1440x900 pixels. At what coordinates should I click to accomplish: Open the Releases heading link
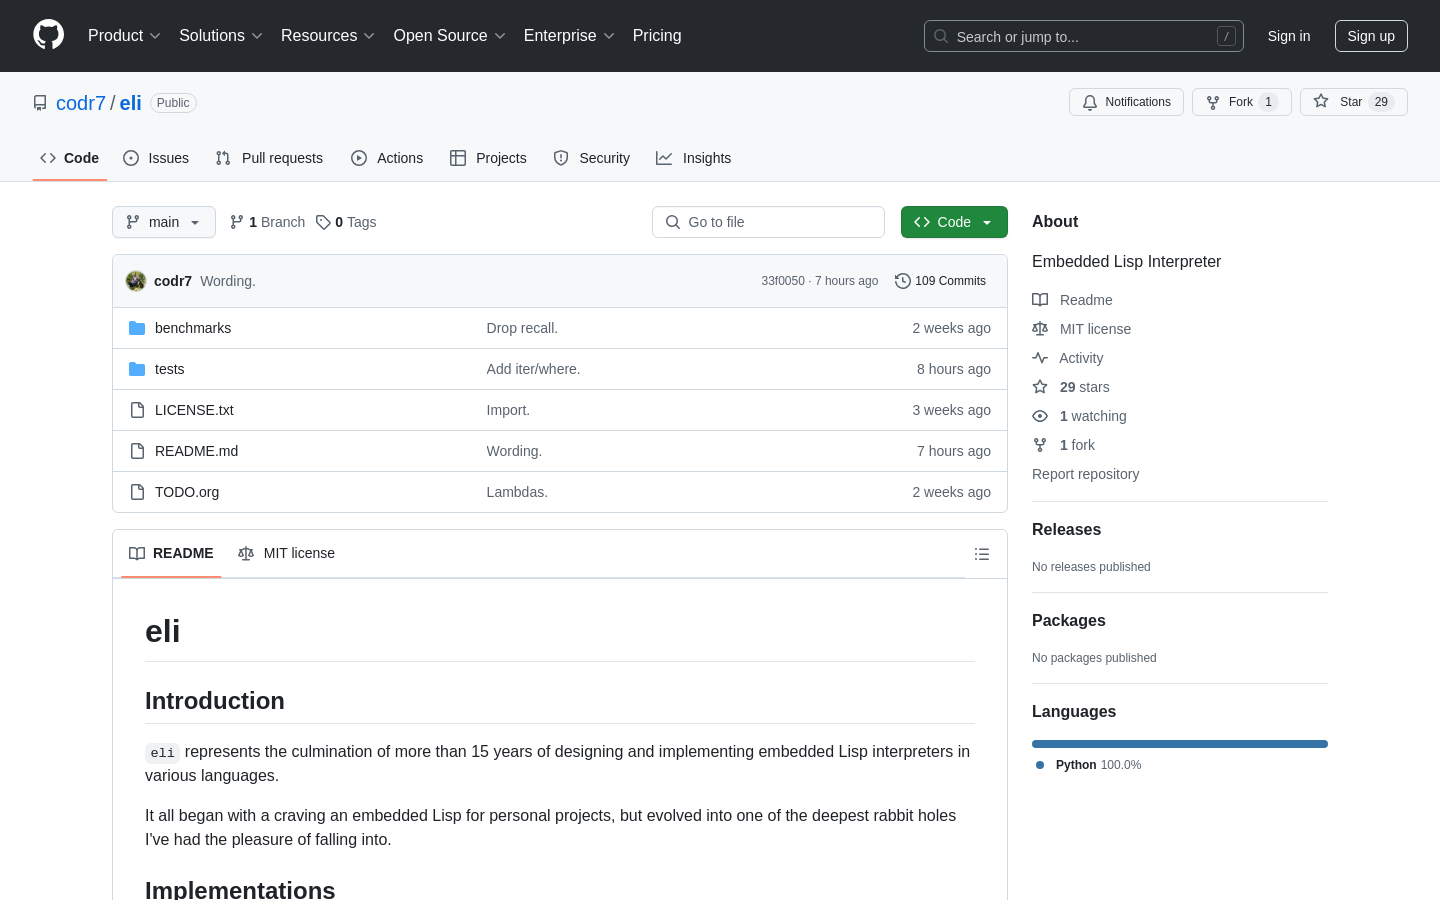pyautogui.click(x=1066, y=530)
